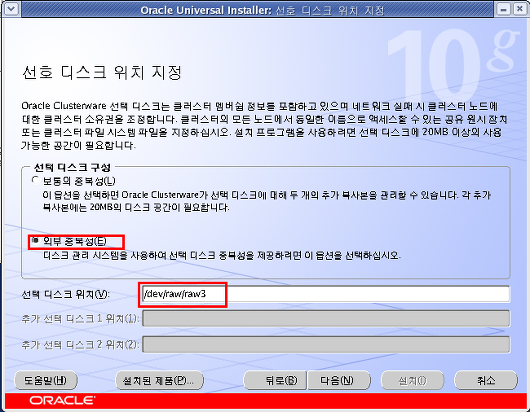Open help with 도움말(H) button
Screen dimensions: 530x412
46,381
